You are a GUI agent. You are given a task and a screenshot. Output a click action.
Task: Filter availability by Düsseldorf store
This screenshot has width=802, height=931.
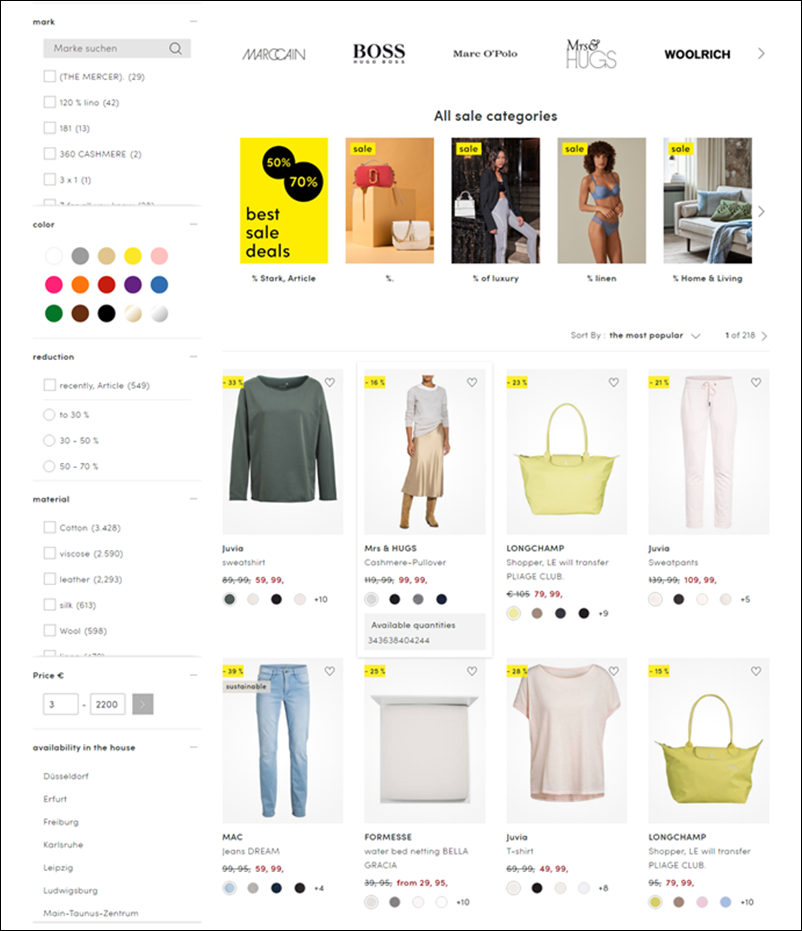66,776
